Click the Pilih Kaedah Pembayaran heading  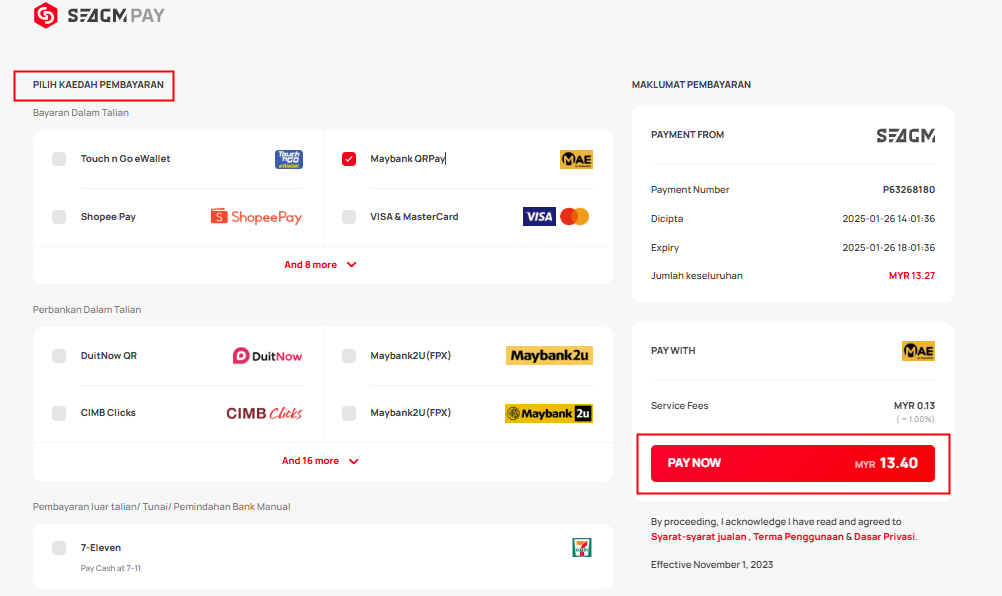coord(98,84)
